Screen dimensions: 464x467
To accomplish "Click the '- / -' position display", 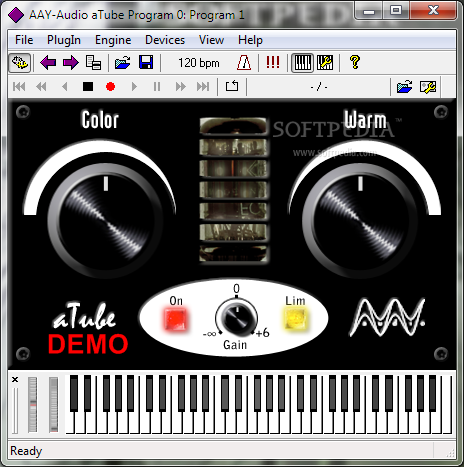I will [x=319, y=87].
